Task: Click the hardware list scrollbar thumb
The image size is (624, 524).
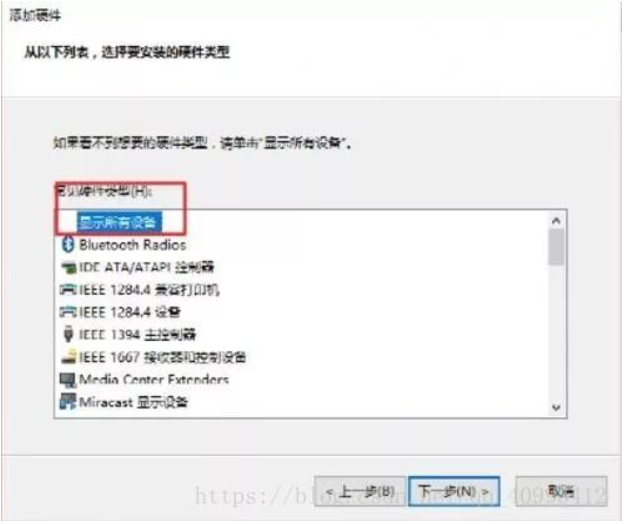Action: [556, 247]
